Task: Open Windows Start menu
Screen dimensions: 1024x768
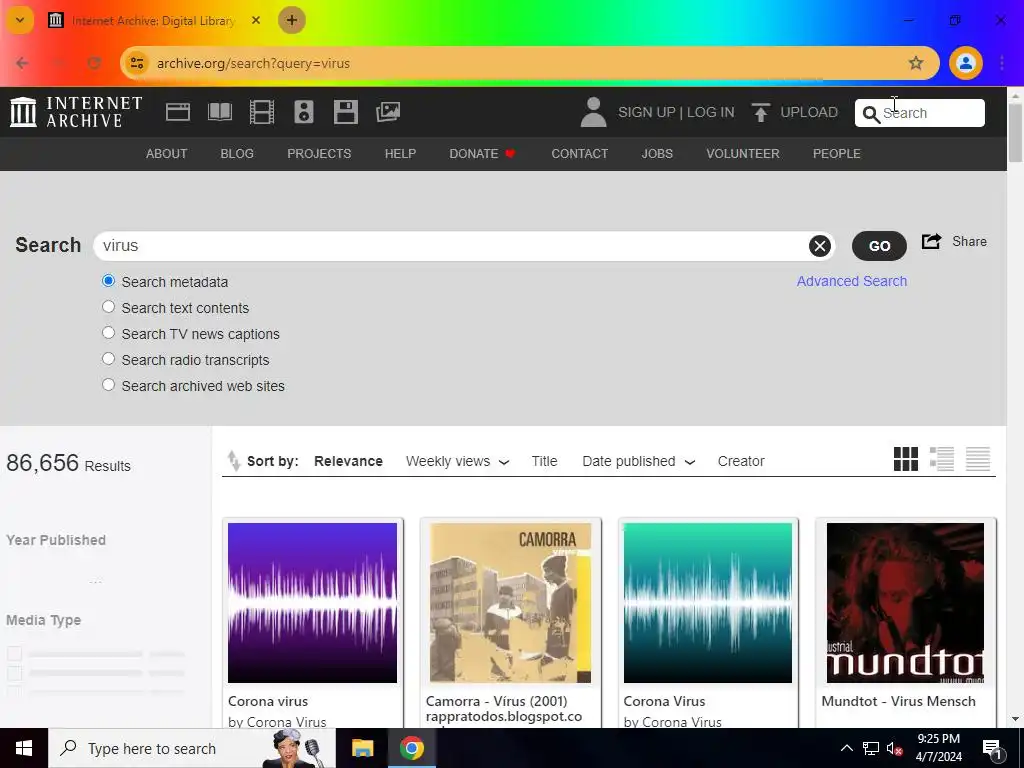Action: click(x=24, y=748)
